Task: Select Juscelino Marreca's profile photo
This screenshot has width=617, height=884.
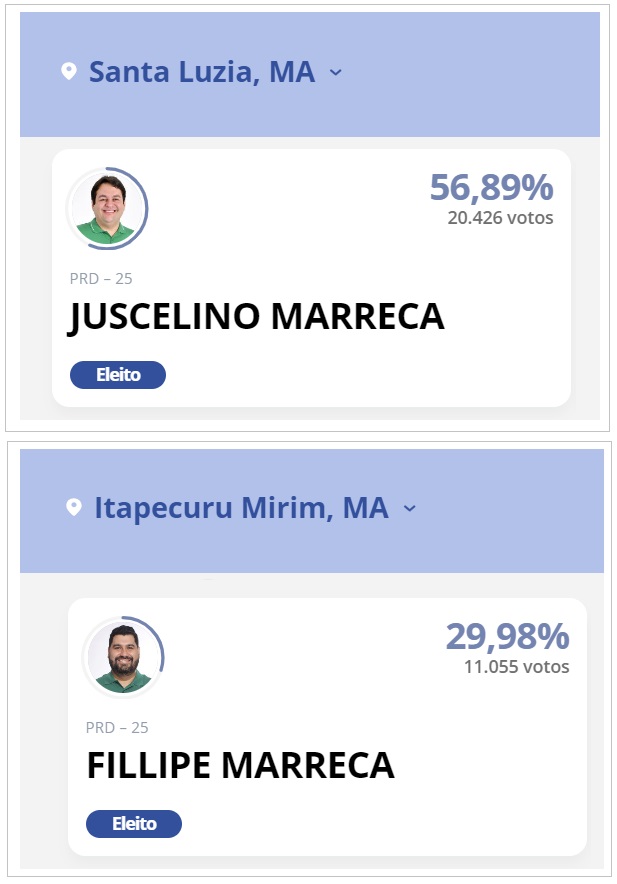Action: [x=109, y=208]
